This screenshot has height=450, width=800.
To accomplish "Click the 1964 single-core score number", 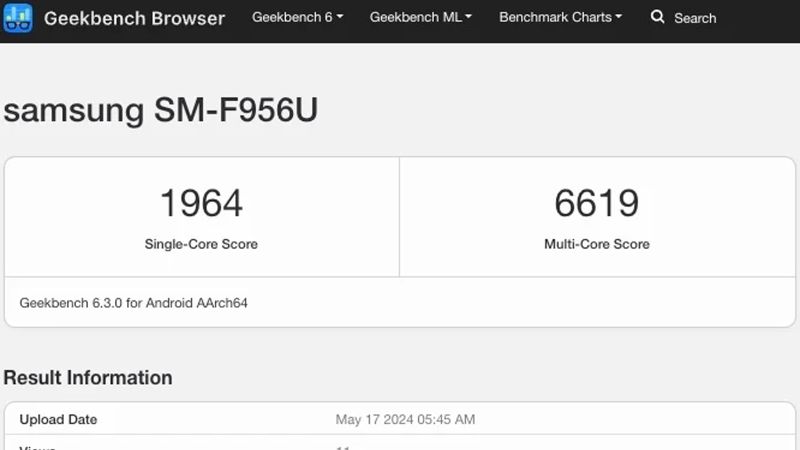I will (201, 203).
